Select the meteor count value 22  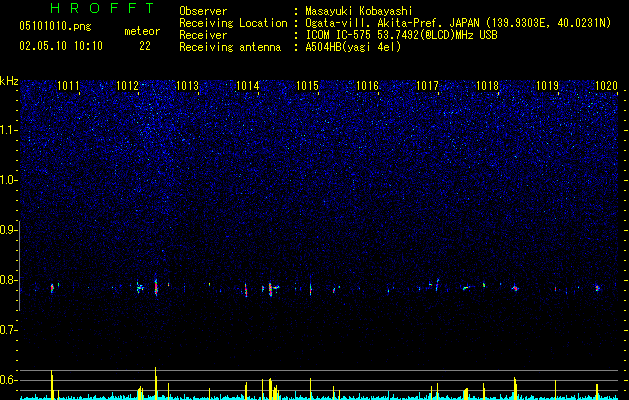pyautogui.click(x=145, y=46)
